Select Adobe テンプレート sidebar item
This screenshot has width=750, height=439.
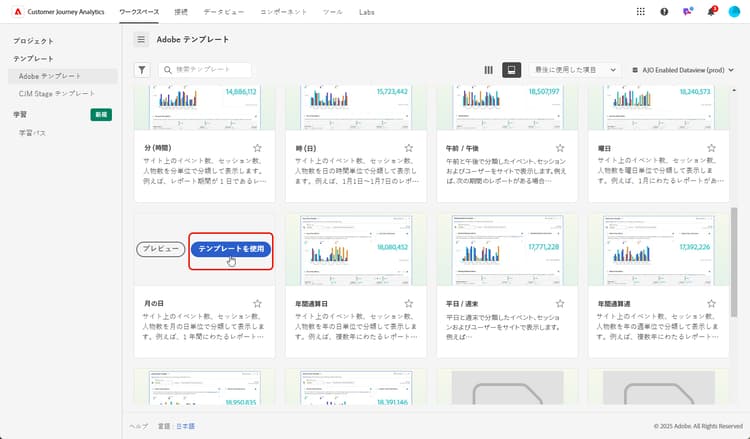tap(63, 76)
